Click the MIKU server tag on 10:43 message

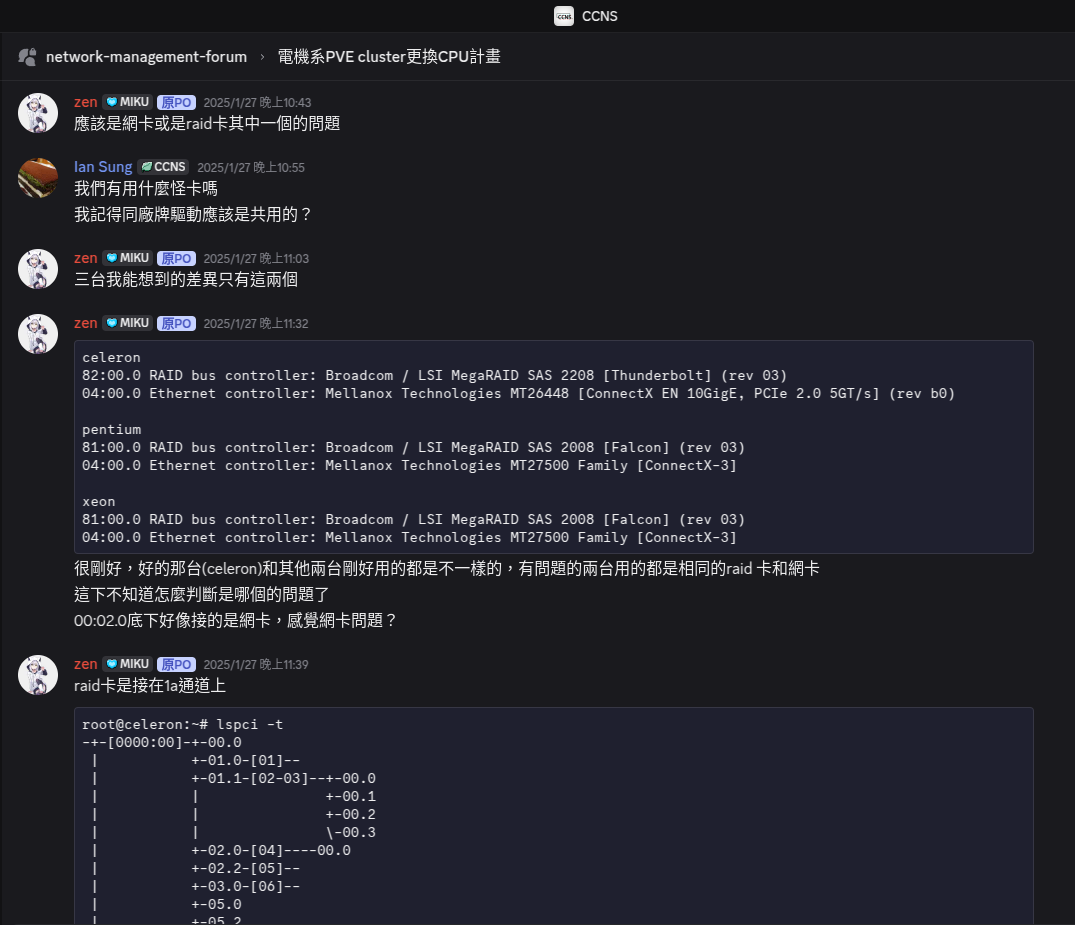[x=127, y=102]
